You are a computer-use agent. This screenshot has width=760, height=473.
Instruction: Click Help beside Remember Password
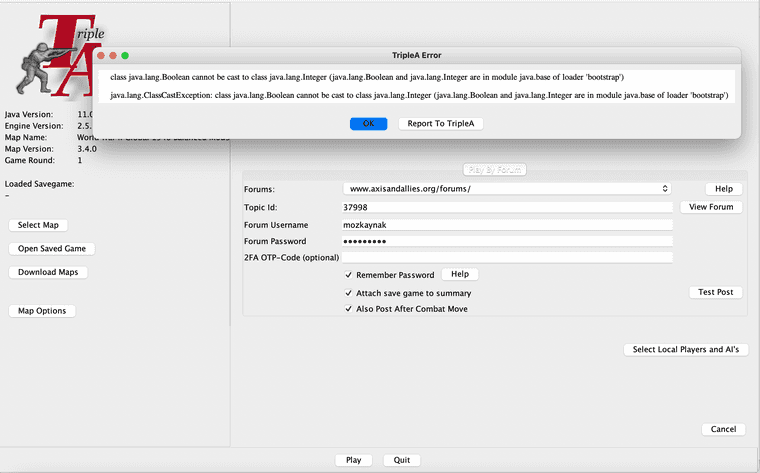point(460,274)
